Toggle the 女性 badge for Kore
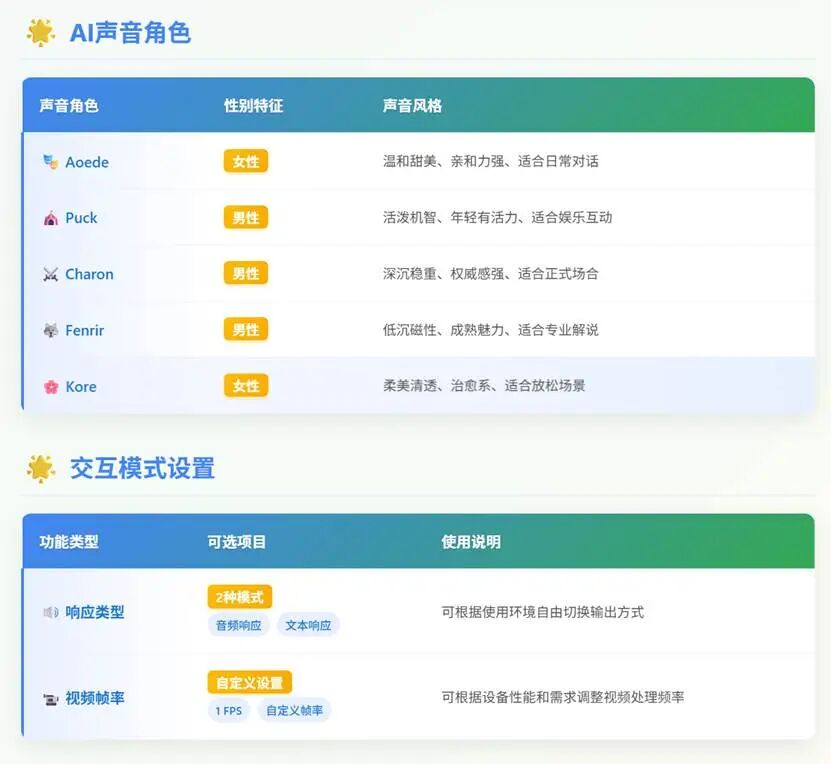The width and height of the screenshot is (831, 764). tap(245, 386)
